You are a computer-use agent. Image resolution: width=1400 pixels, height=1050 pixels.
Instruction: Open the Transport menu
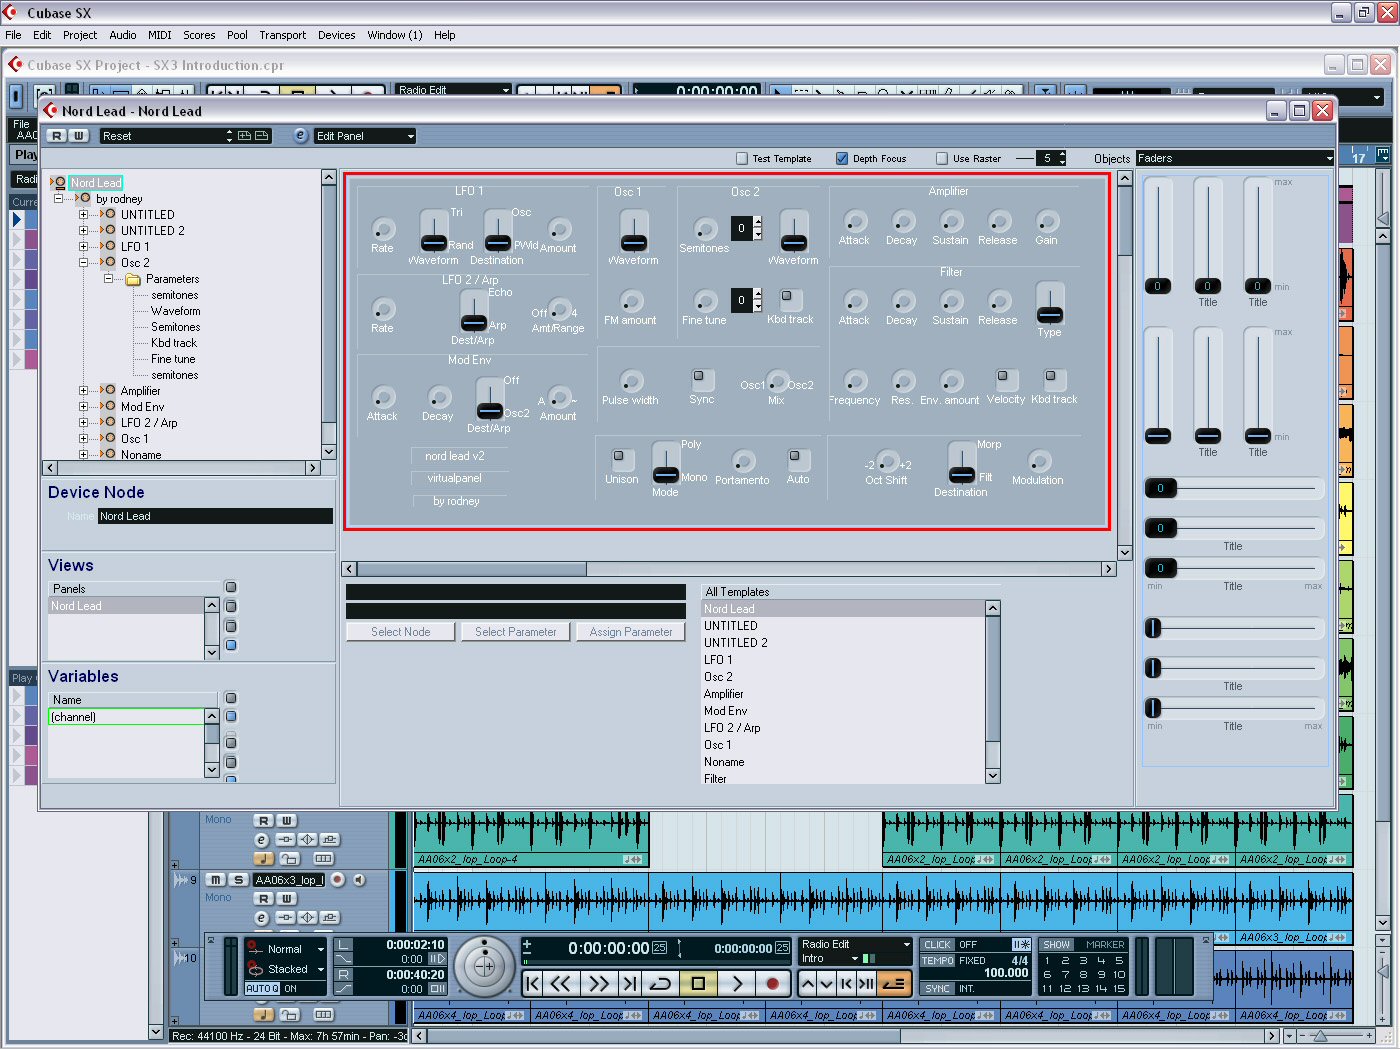(283, 35)
